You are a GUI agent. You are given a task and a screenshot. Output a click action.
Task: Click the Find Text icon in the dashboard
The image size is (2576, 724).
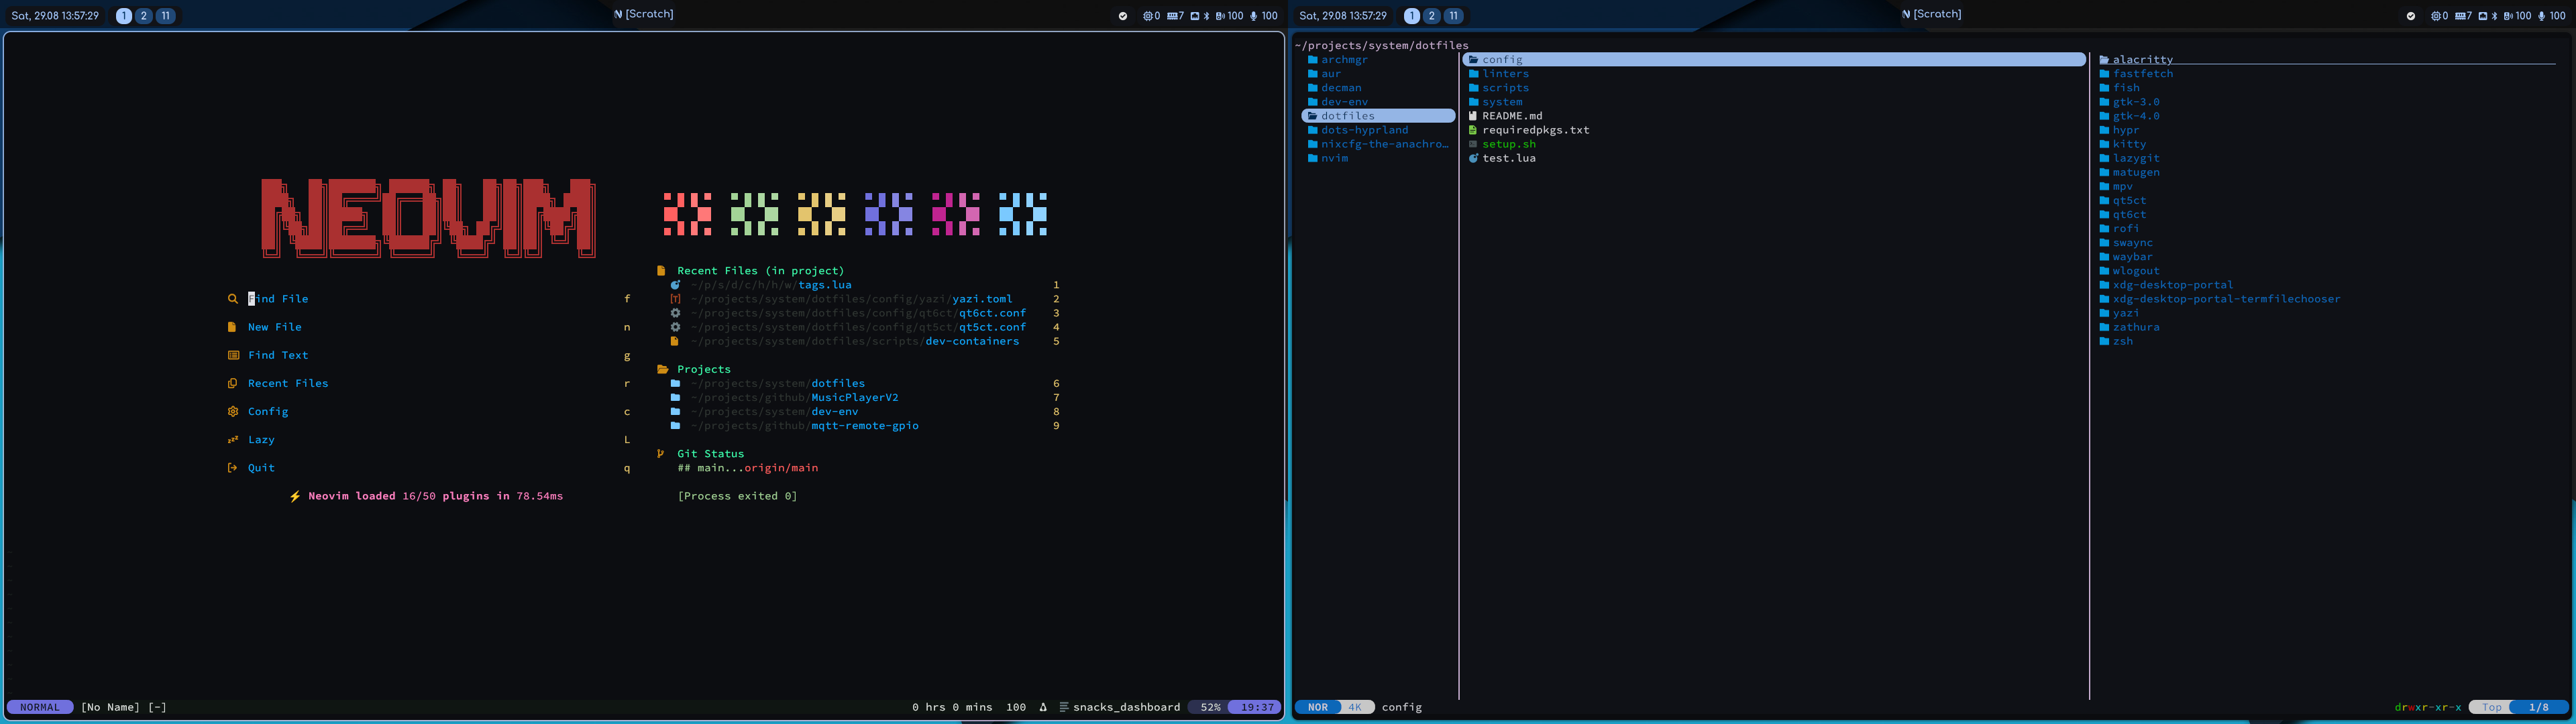(233, 355)
